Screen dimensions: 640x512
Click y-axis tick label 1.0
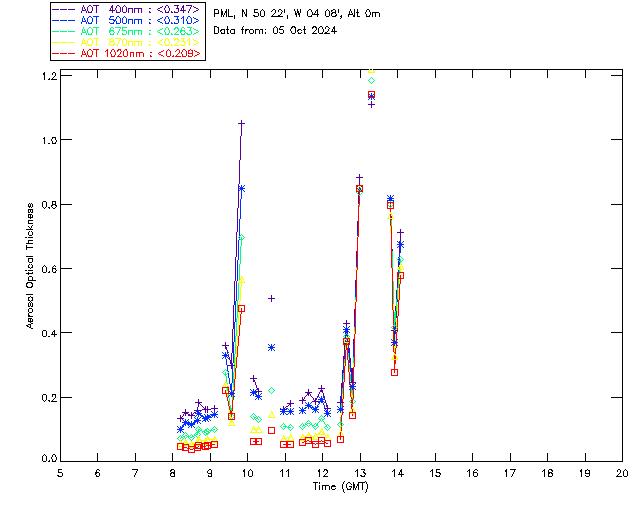[x=49, y=140]
